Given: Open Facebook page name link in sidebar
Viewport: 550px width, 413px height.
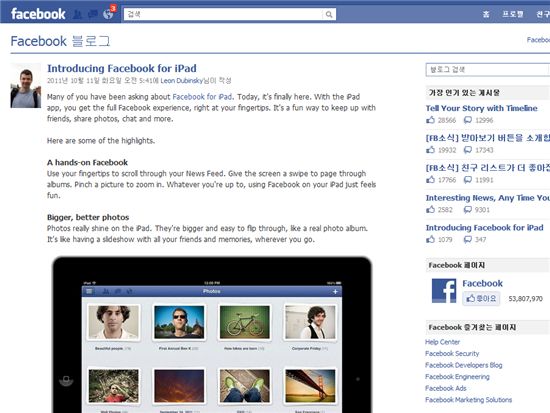Looking at the screenshot, I should [x=482, y=283].
